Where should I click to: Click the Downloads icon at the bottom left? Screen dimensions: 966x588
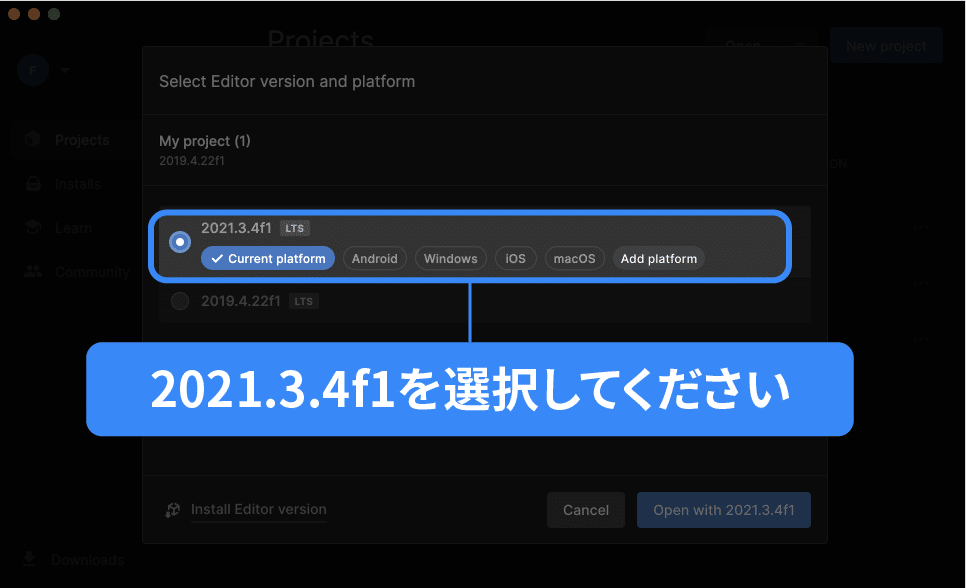28,559
